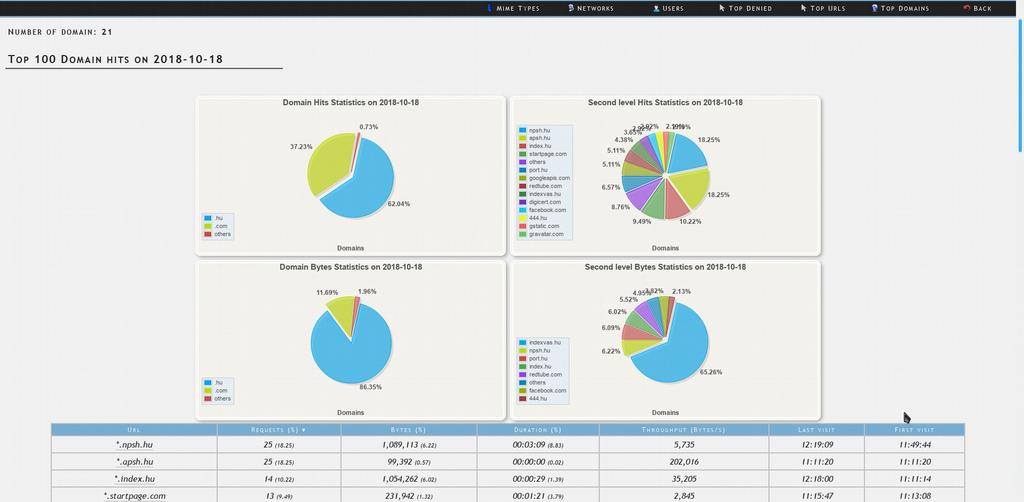Click the npsh.hu legend swatch in Second level Hits
The image size is (1024, 502).
point(522,131)
